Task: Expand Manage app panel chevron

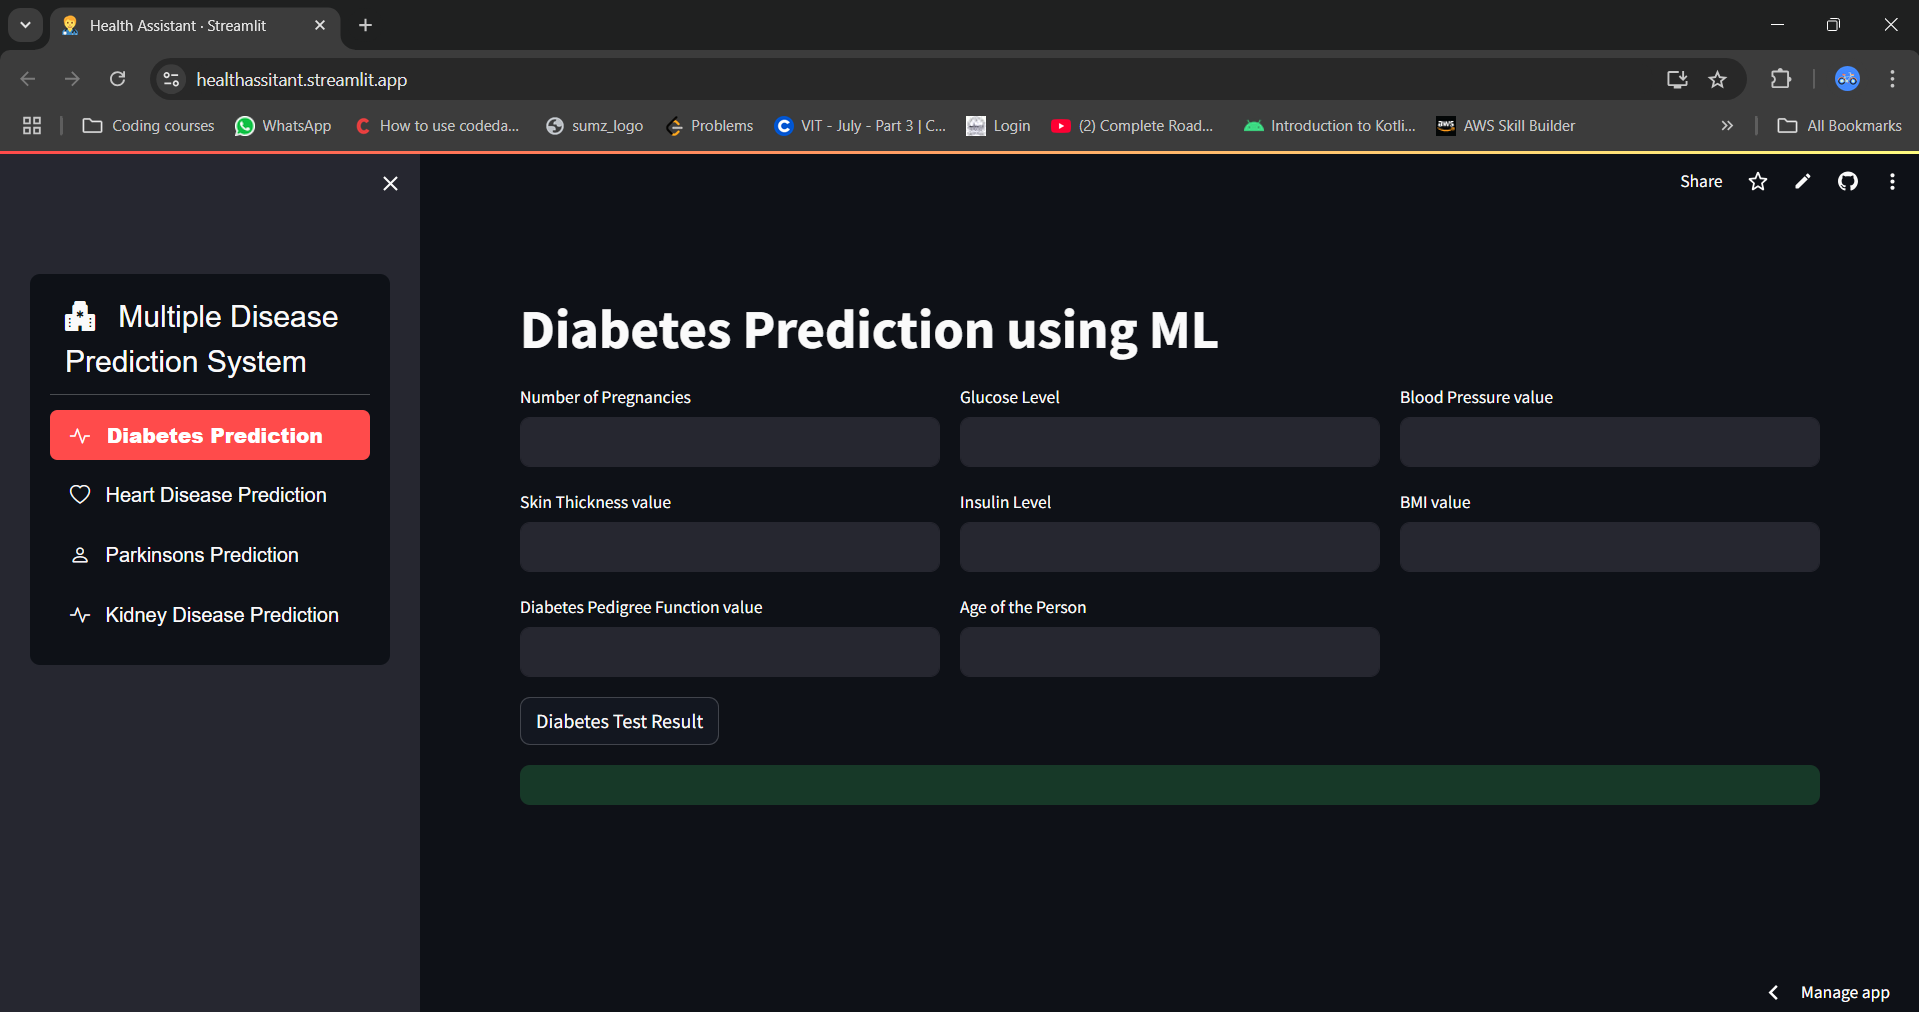Action: (x=1773, y=992)
